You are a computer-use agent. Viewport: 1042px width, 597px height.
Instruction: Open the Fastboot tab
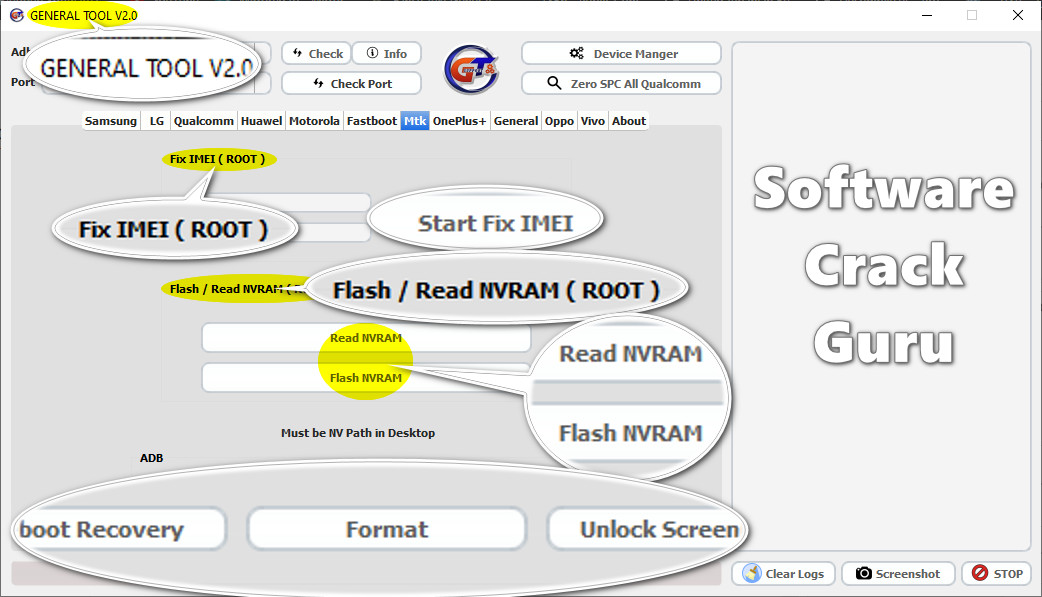[x=371, y=121]
